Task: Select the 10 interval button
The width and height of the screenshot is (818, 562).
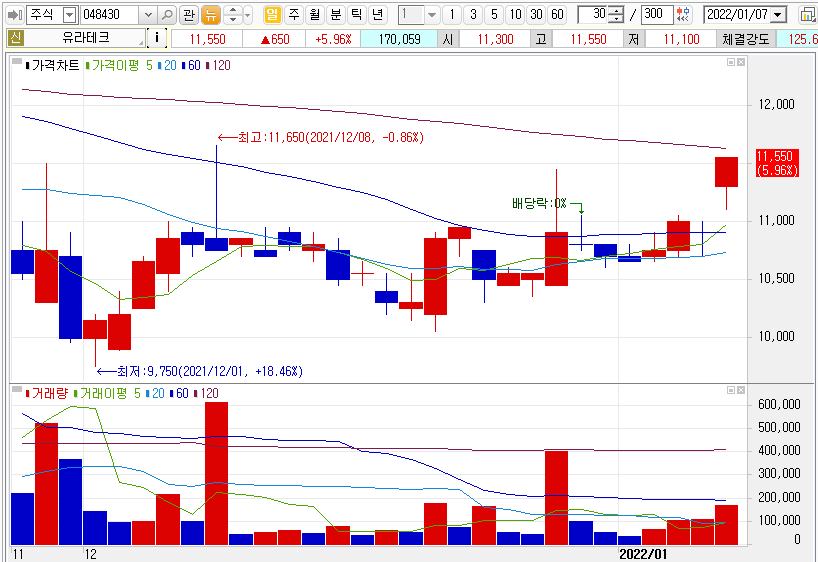Action: 515,15
